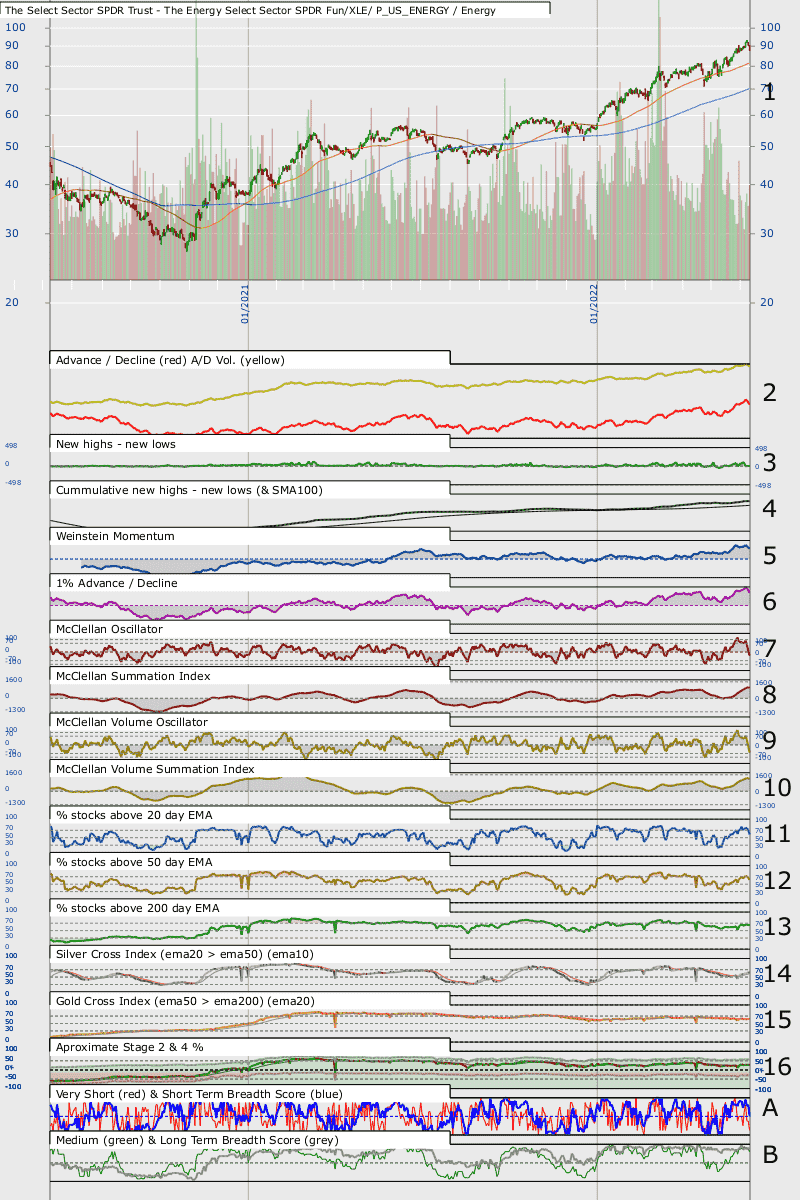This screenshot has width=800, height=1200.
Task: Click panel number 2 beside Advance/Decline chart
Action: [769, 392]
